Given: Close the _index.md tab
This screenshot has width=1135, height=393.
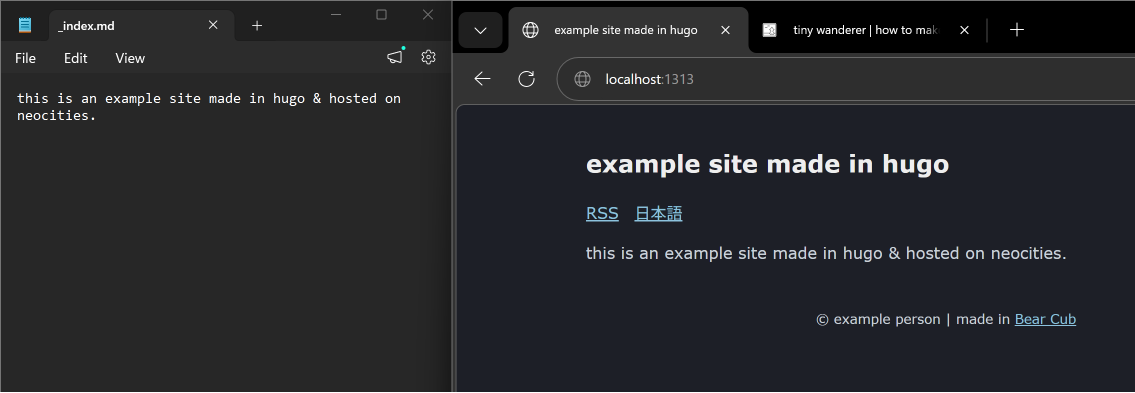Looking at the screenshot, I should (x=213, y=25).
